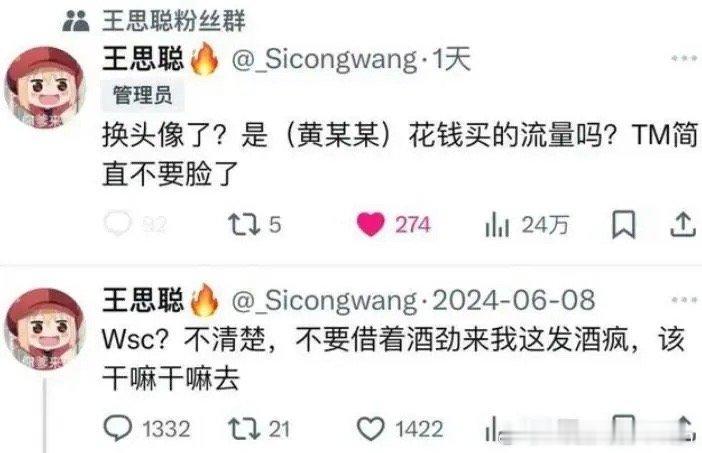702x453 pixels.
Task: Open first post's profile avatar
Action: (45, 87)
